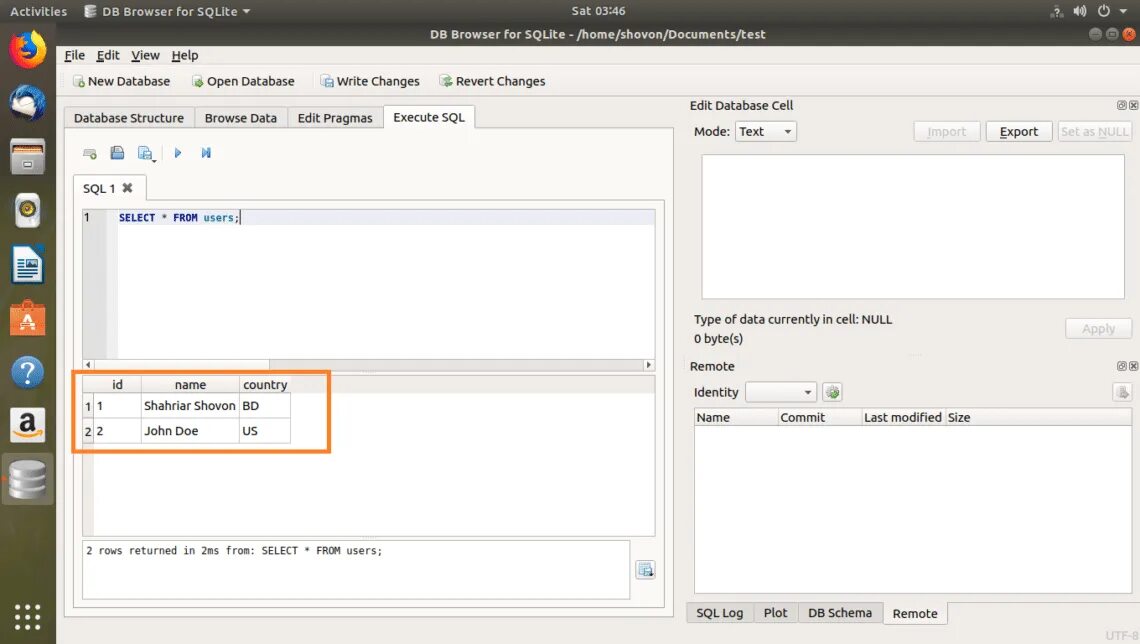Click inside the cell editor text area
The width and height of the screenshot is (1140, 644).
pyautogui.click(x=912, y=227)
